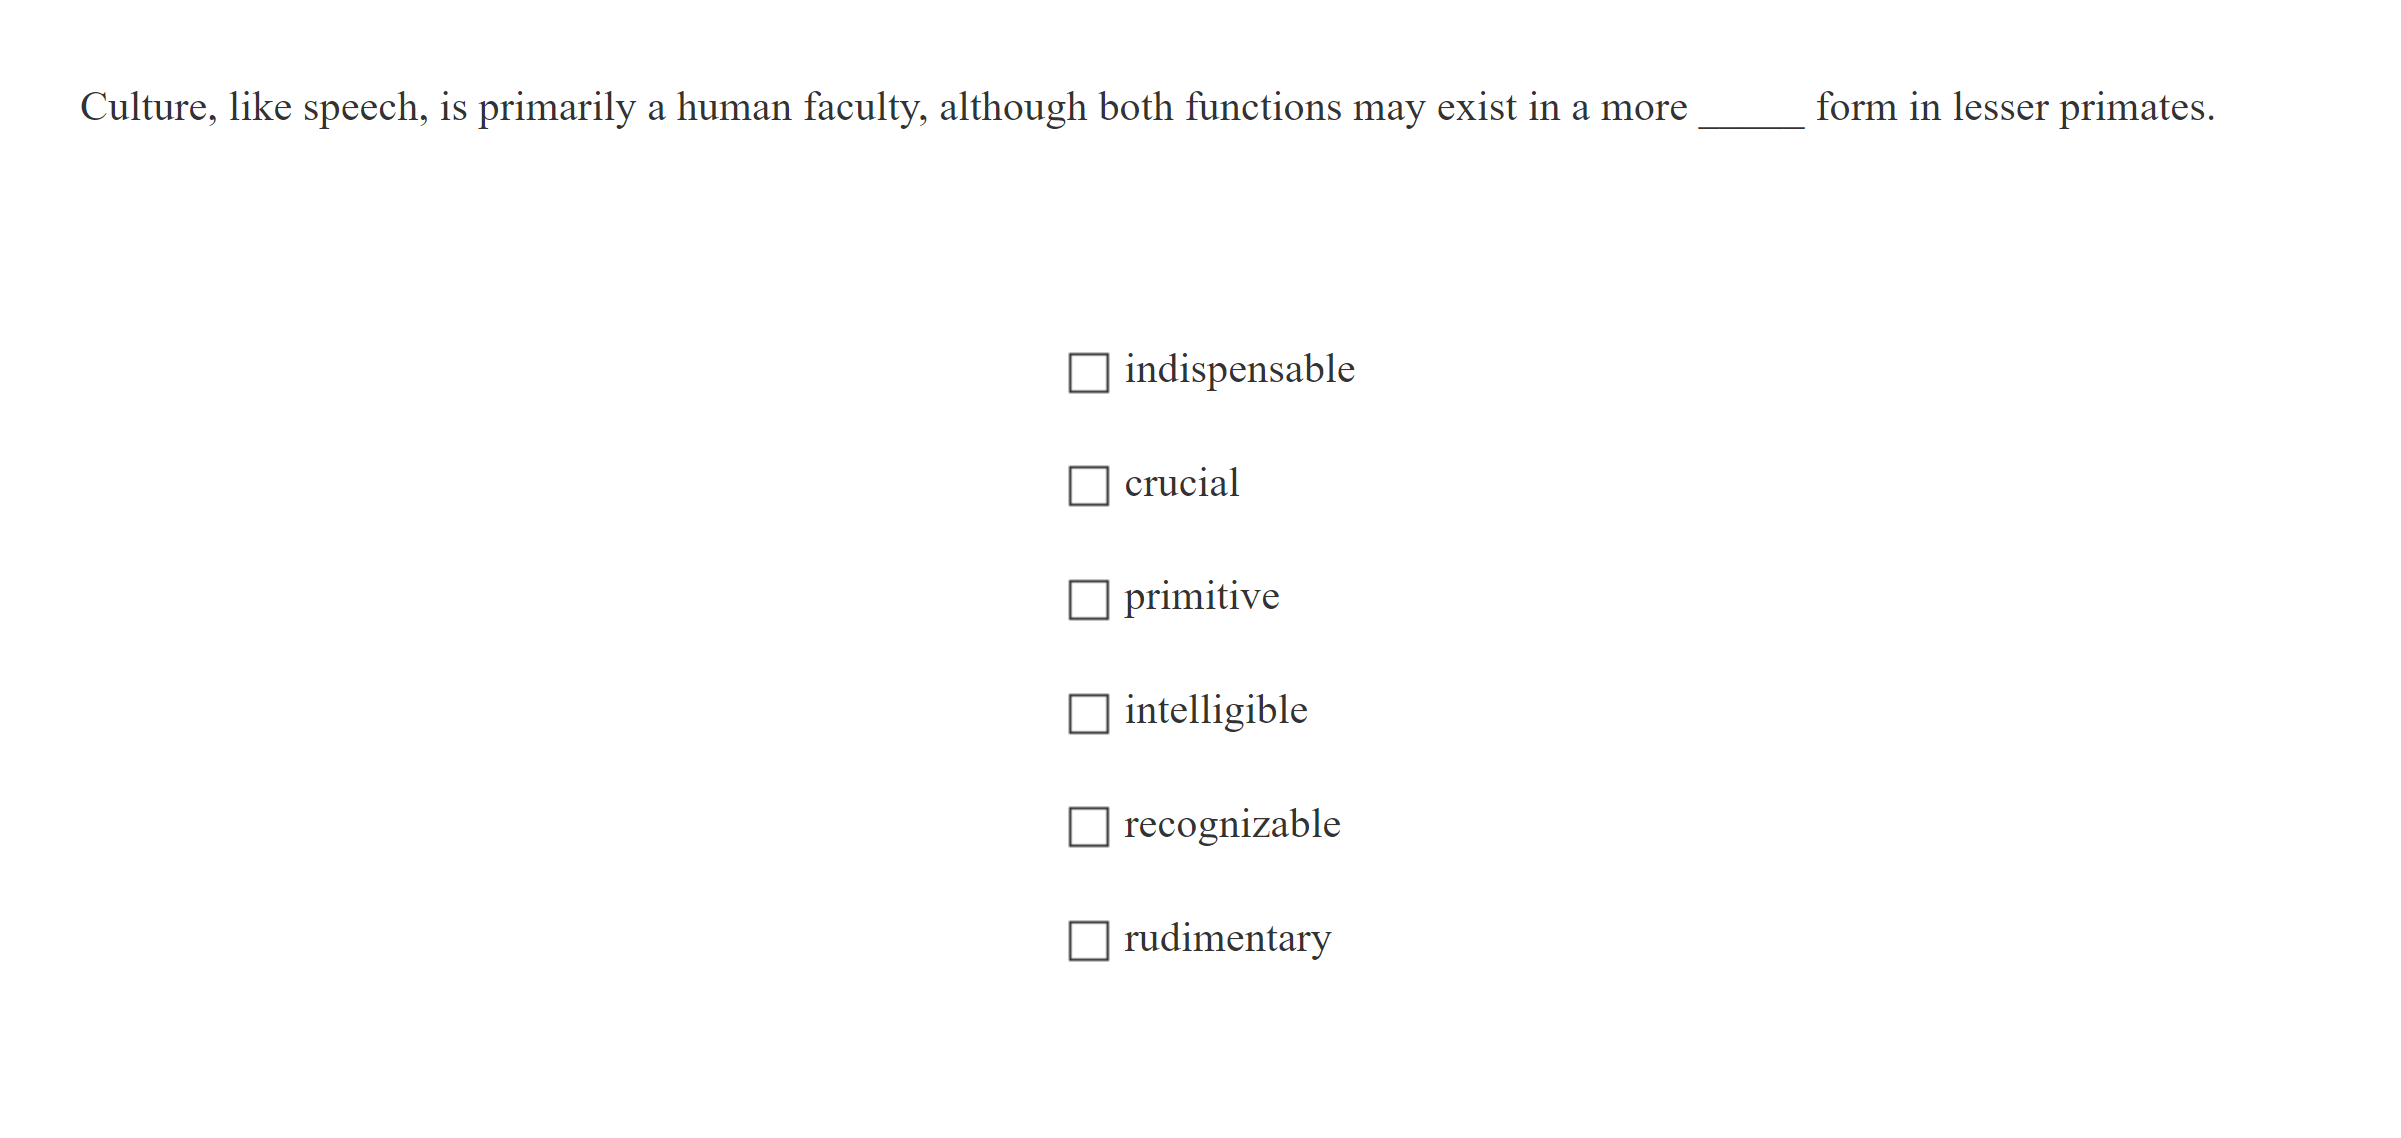
Task: Check the primitive checkbox
Action: 1088,602
